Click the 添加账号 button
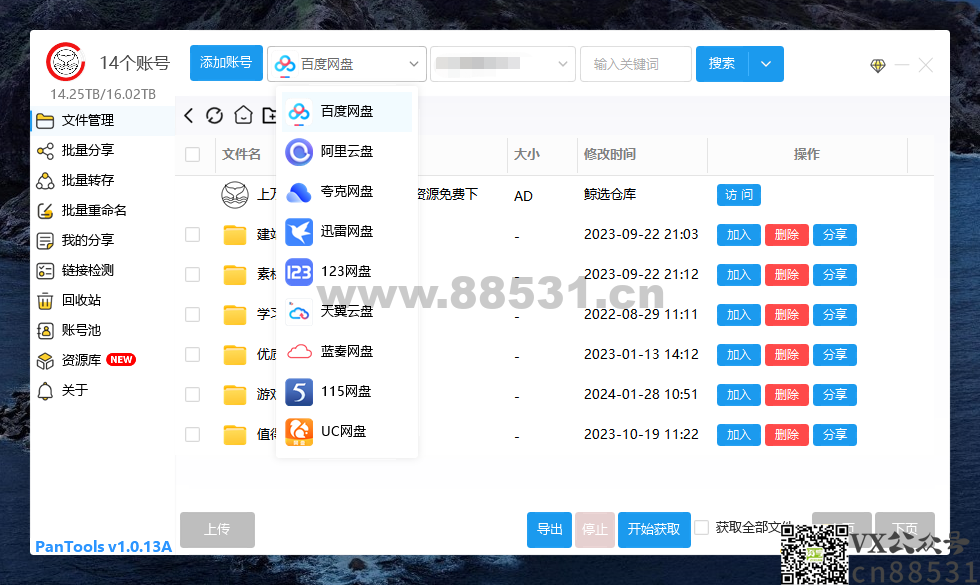 click(226, 63)
